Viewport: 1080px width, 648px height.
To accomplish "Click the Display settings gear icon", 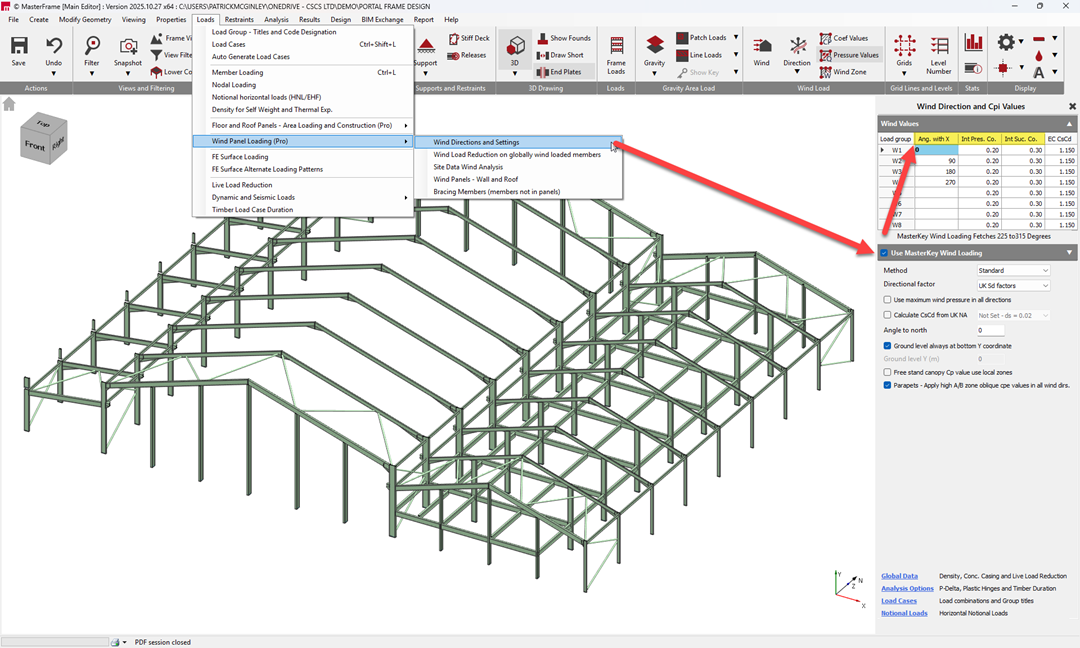I will tap(1006, 42).
